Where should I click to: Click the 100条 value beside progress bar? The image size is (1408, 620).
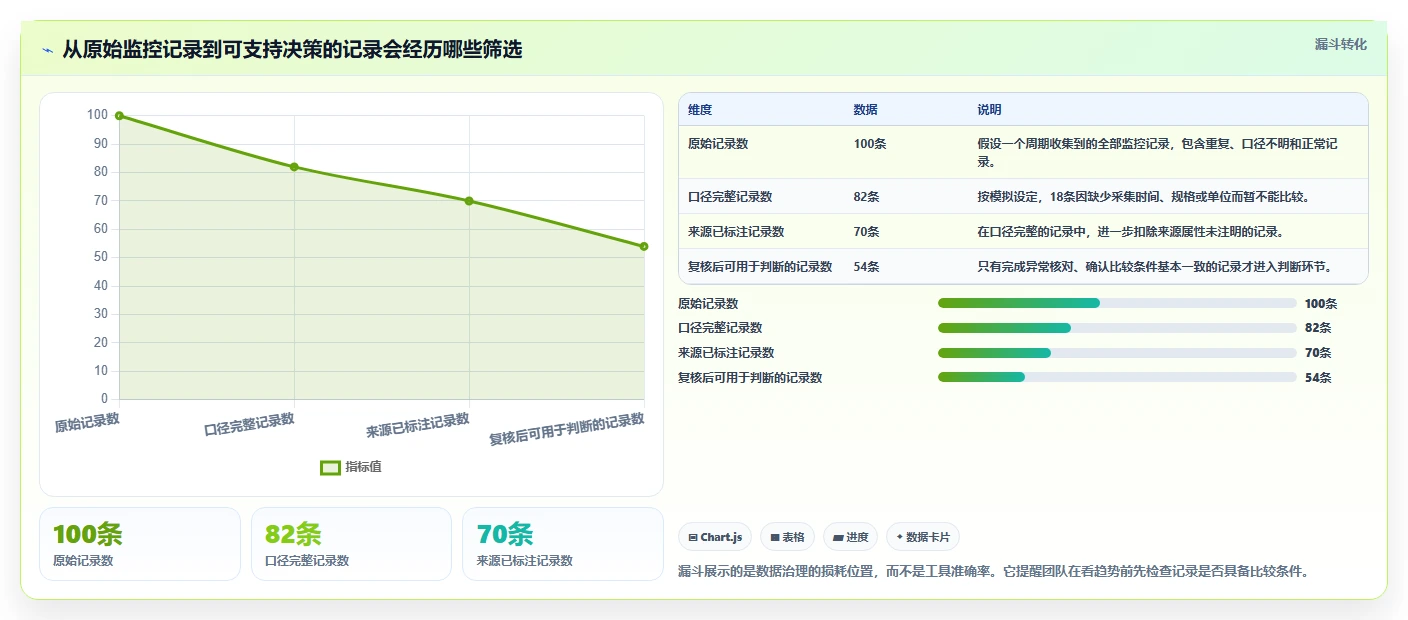point(1321,304)
